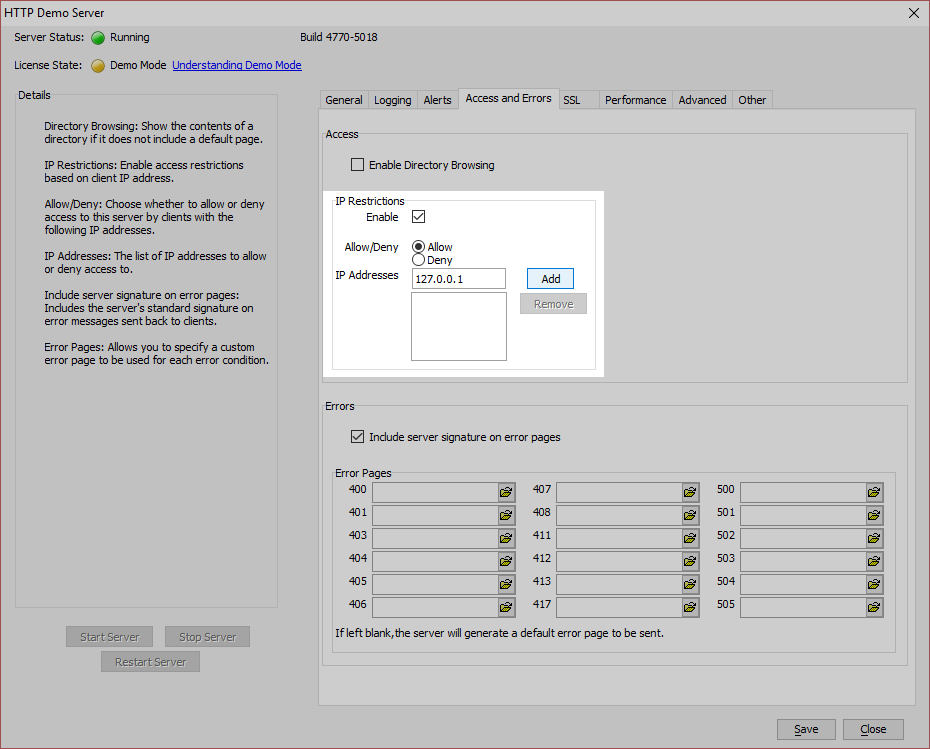Click the yellow License State indicator
The height and width of the screenshot is (749, 930).
pos(98,66)
